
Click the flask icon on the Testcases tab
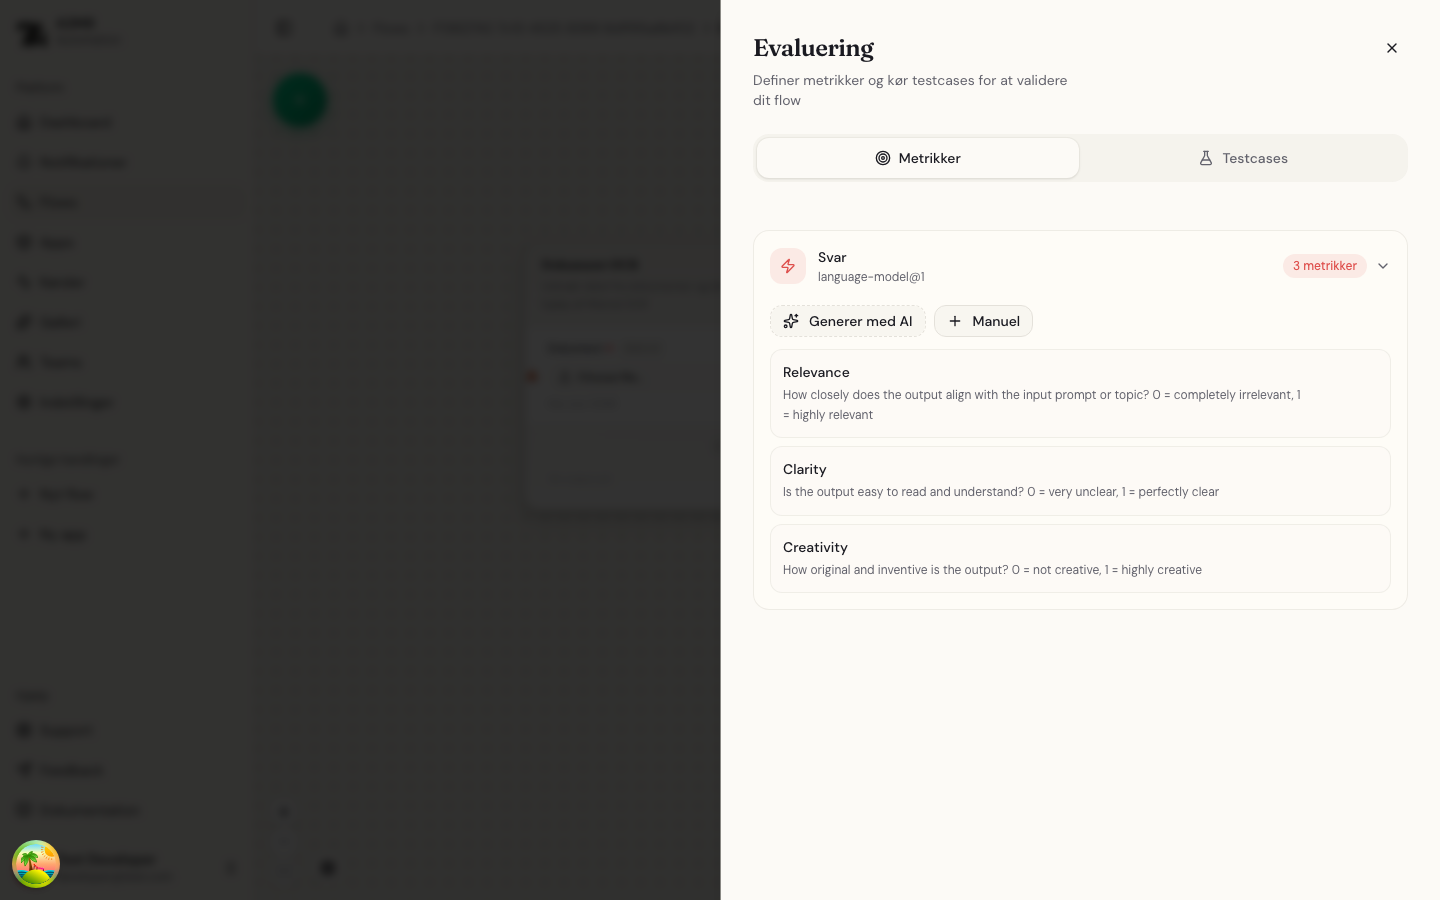[1207, 158]
